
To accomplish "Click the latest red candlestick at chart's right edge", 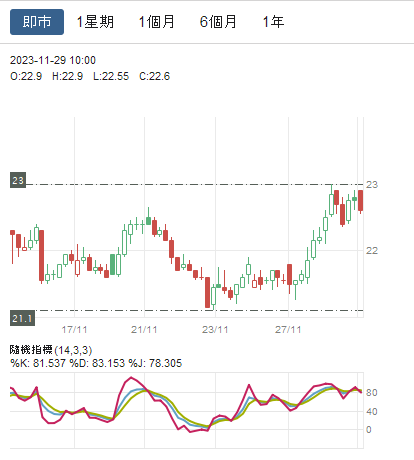I will (x=360, y=201).
